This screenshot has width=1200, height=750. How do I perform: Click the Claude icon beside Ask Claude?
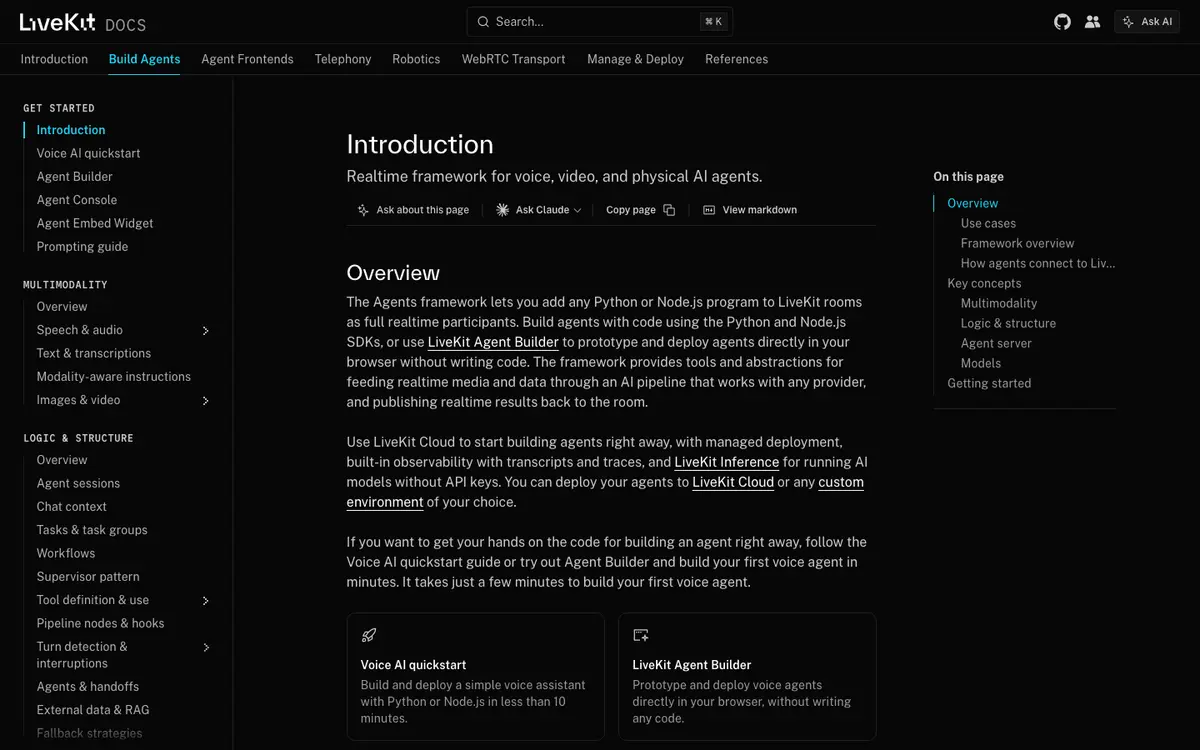(x=502, y=210)
